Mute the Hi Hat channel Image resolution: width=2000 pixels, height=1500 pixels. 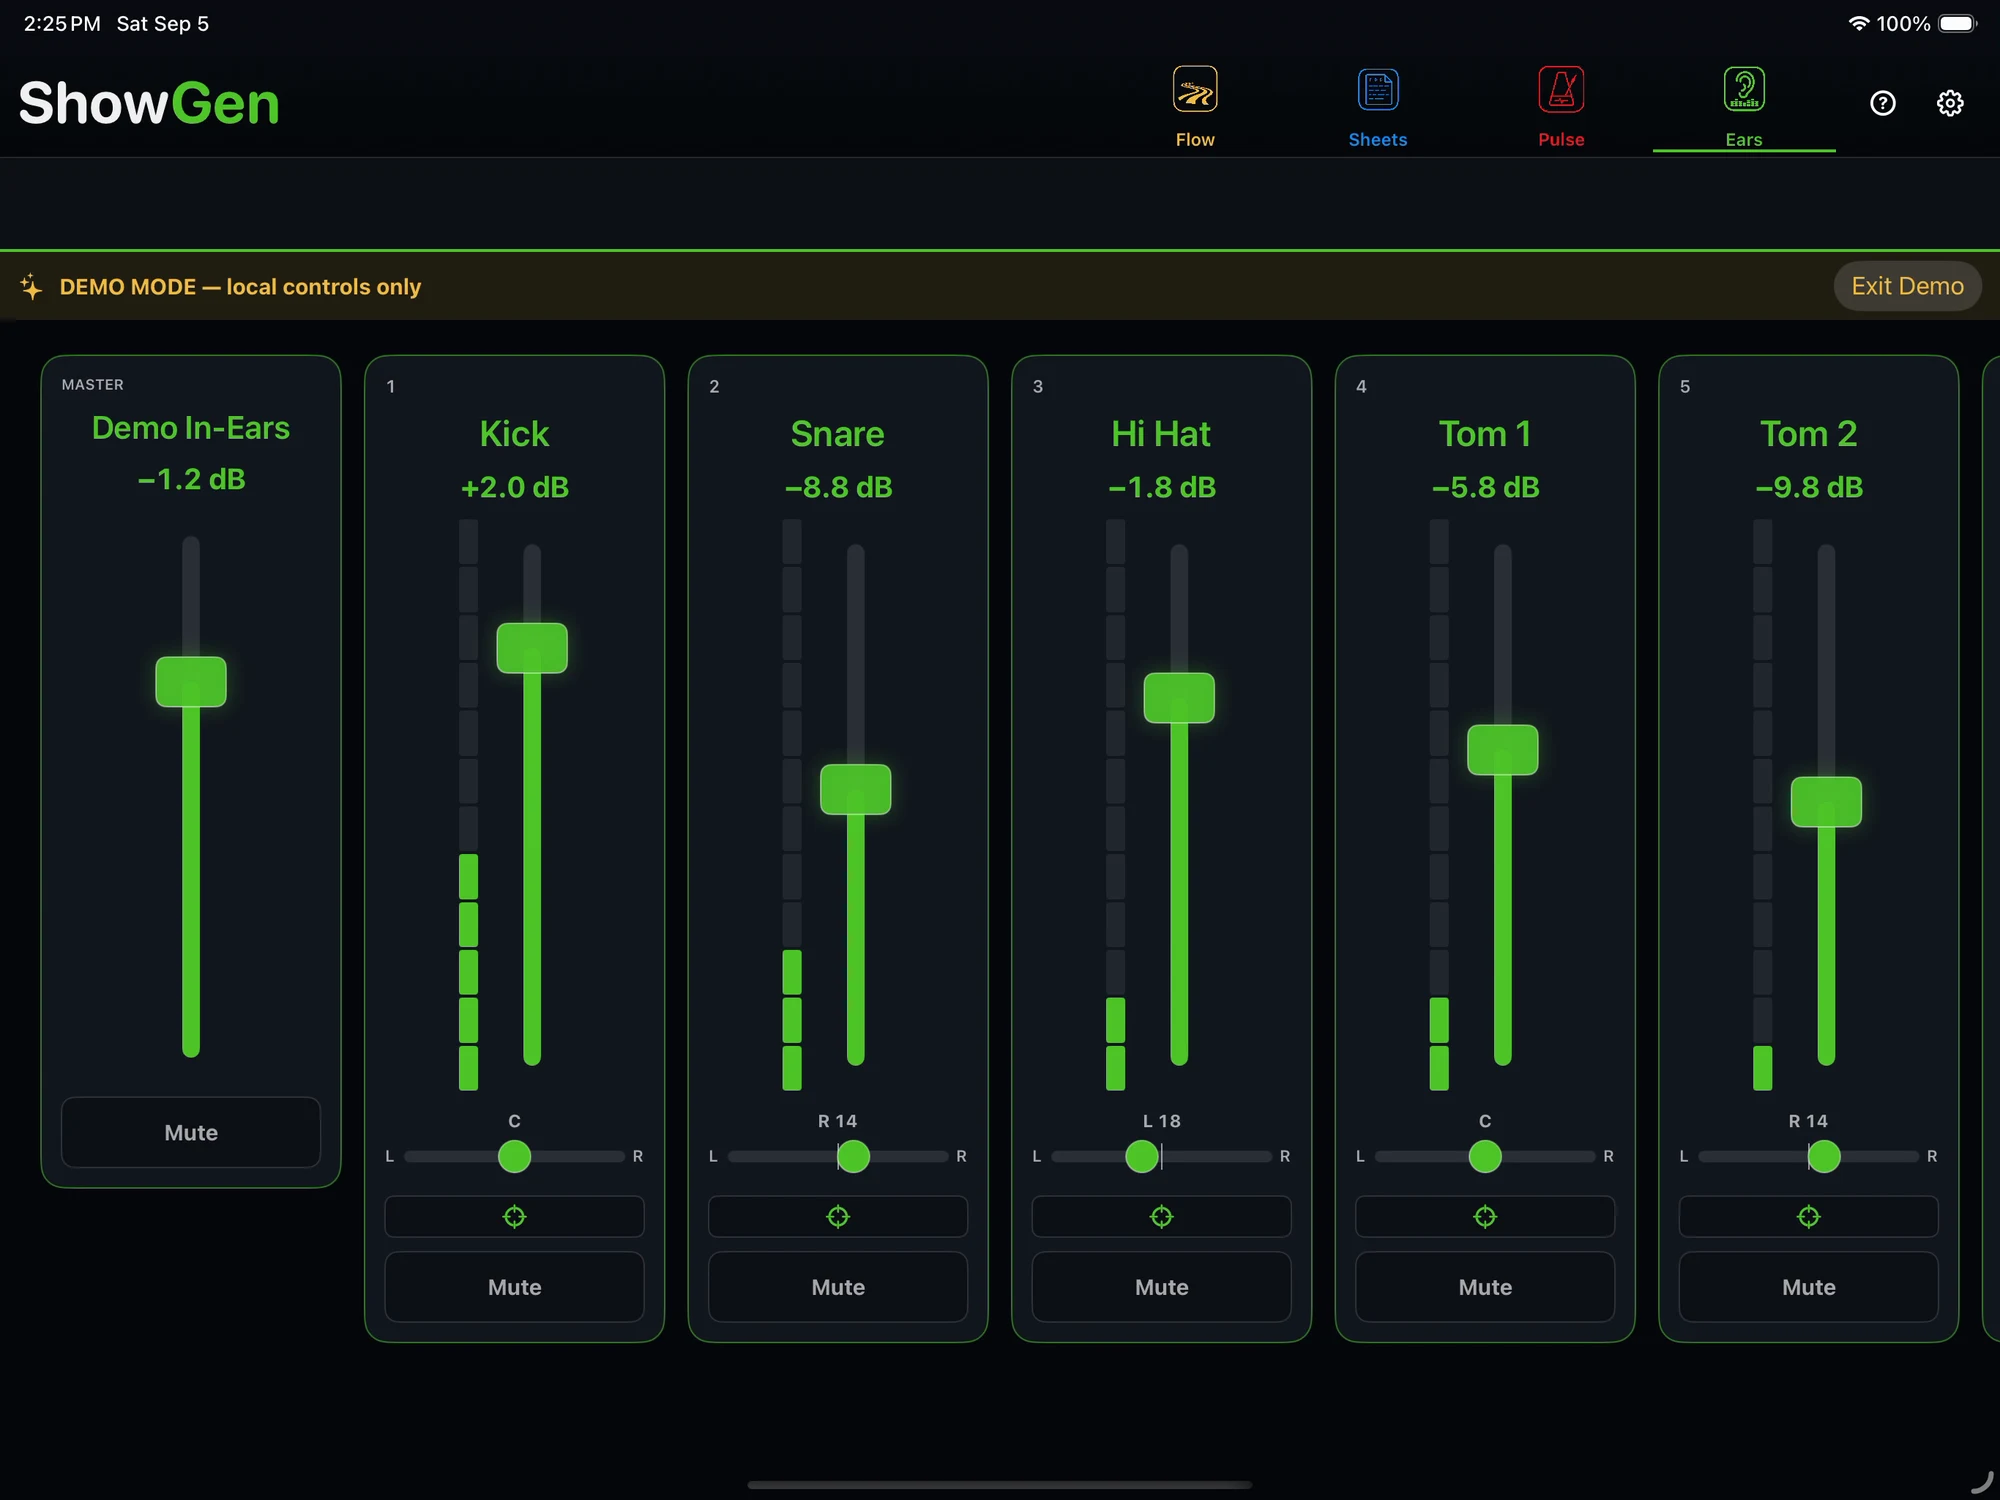(1161, 1287)
